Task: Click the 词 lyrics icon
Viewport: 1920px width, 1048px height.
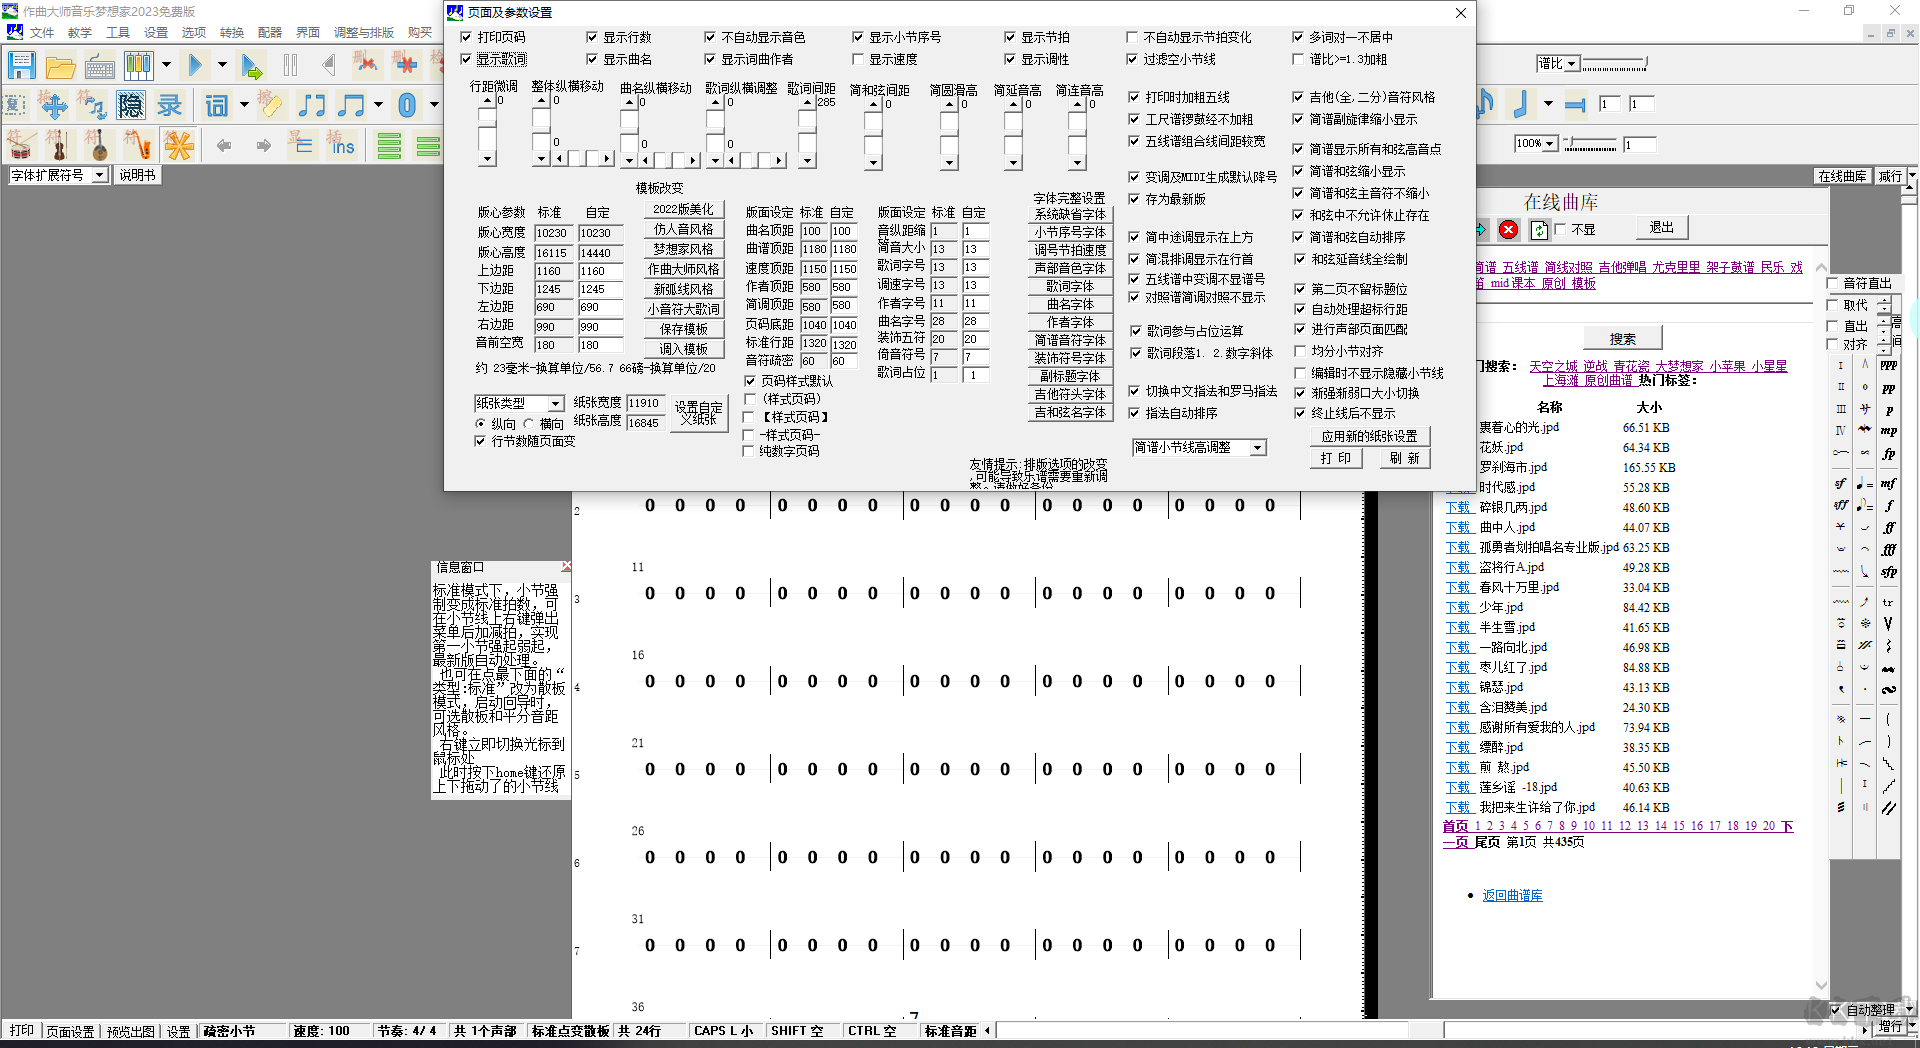Action: 216,105
